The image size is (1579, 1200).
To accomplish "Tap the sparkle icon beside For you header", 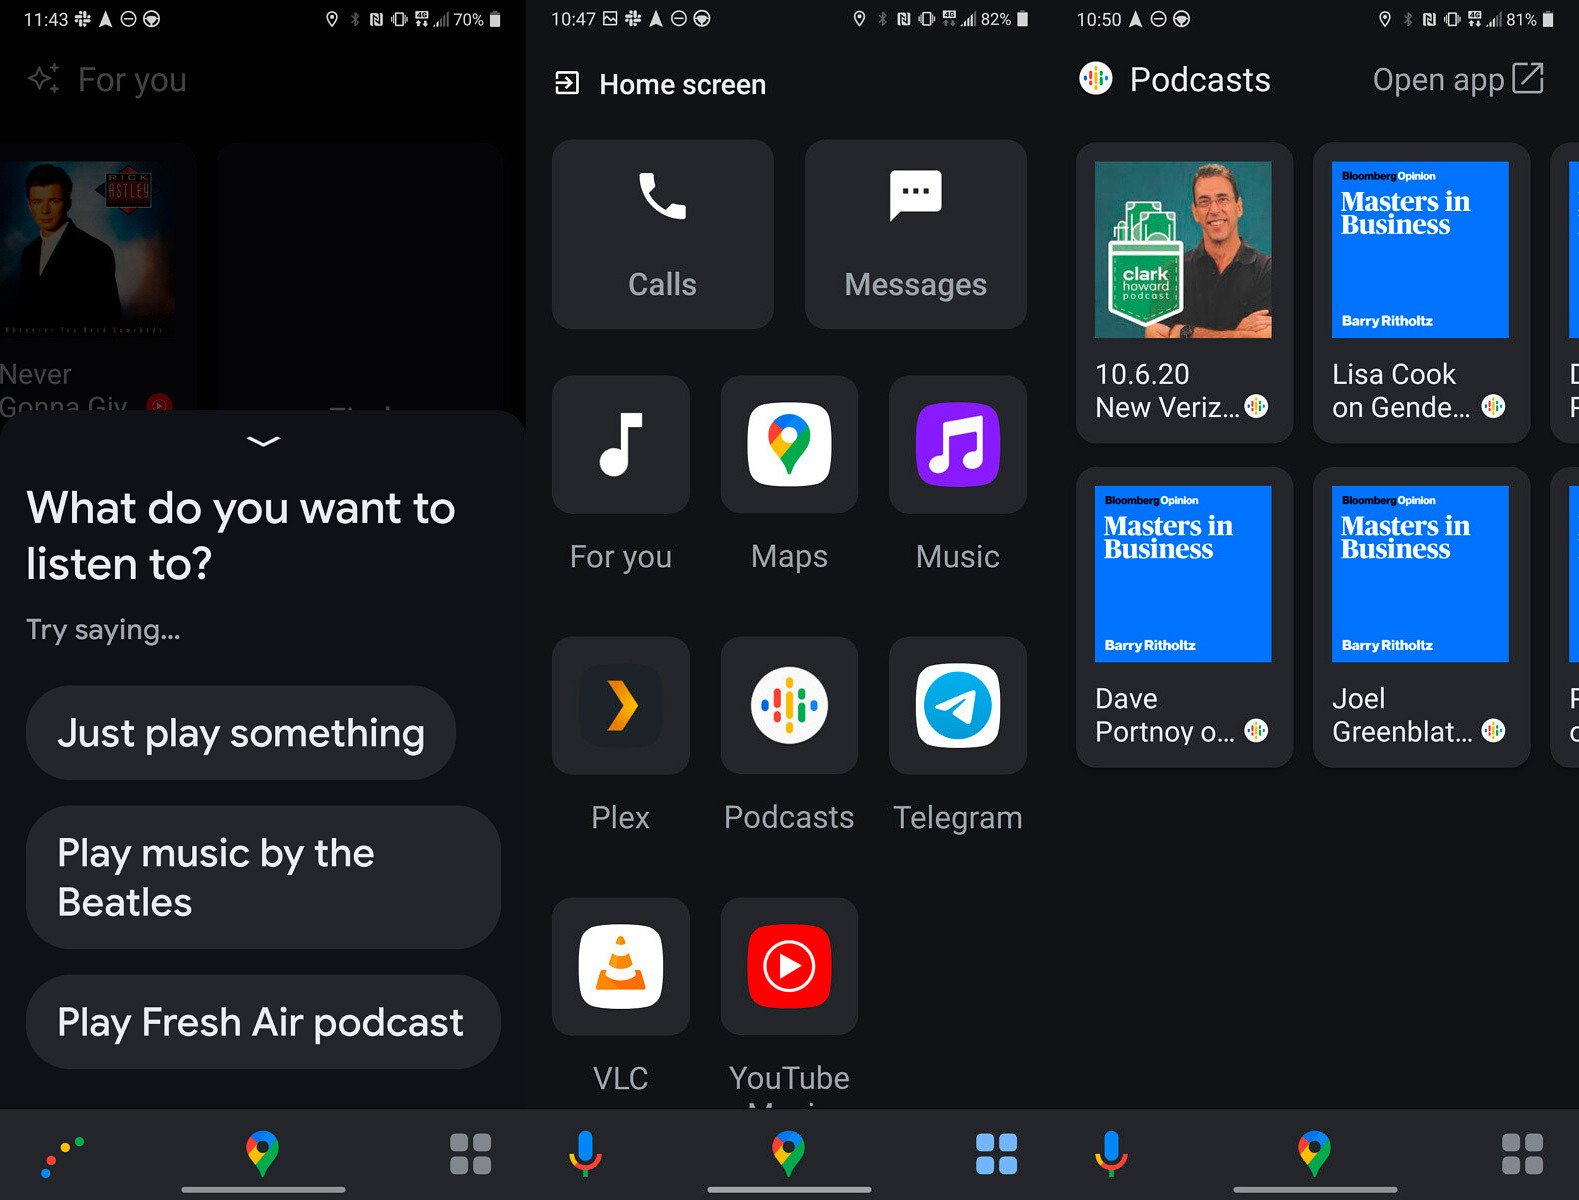I will (x=44, y=79).
